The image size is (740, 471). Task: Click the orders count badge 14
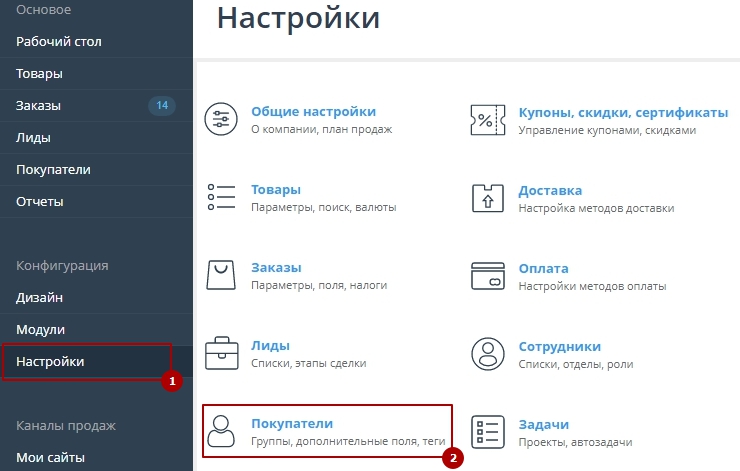point(161,105)
